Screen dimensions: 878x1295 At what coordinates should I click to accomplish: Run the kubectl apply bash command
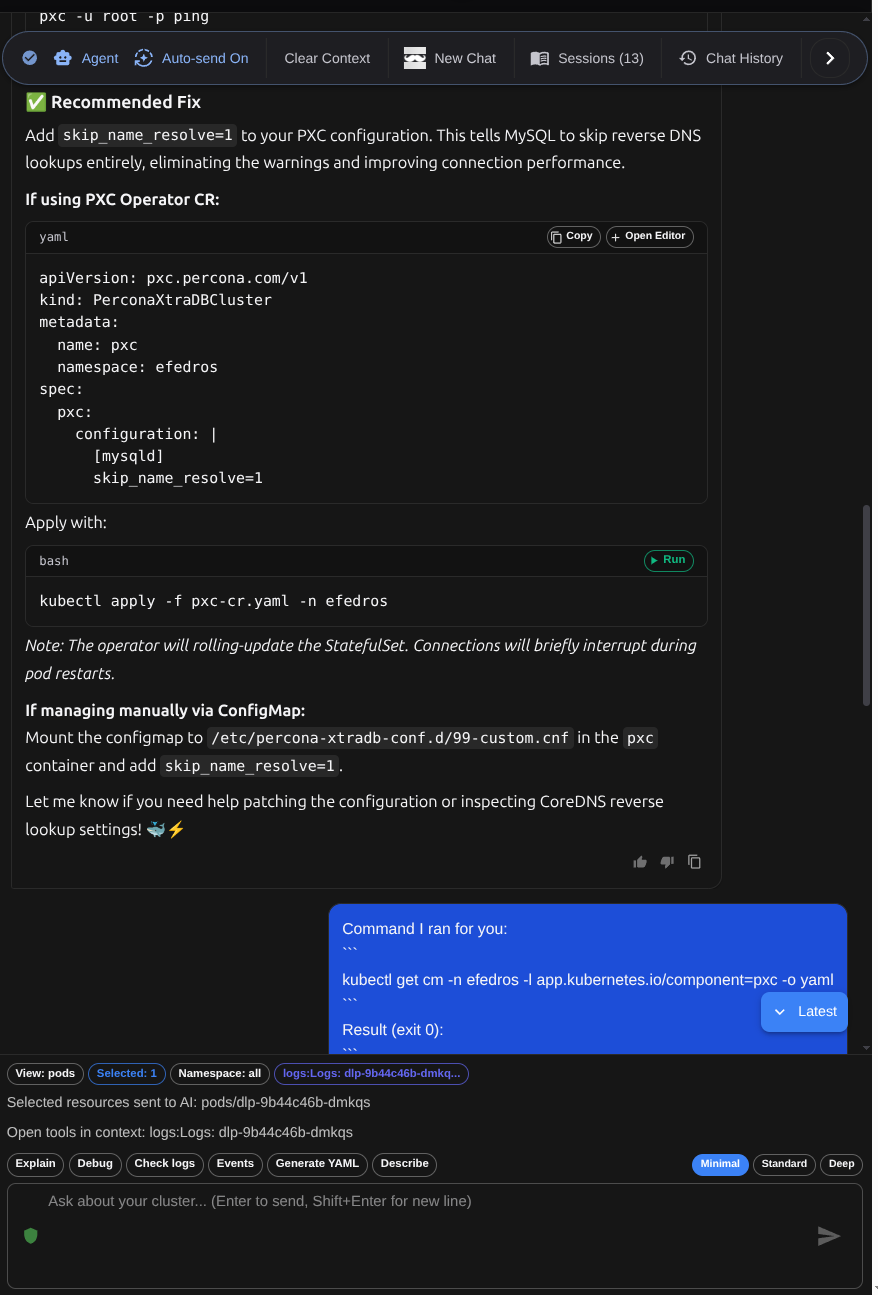click(668, 560)
